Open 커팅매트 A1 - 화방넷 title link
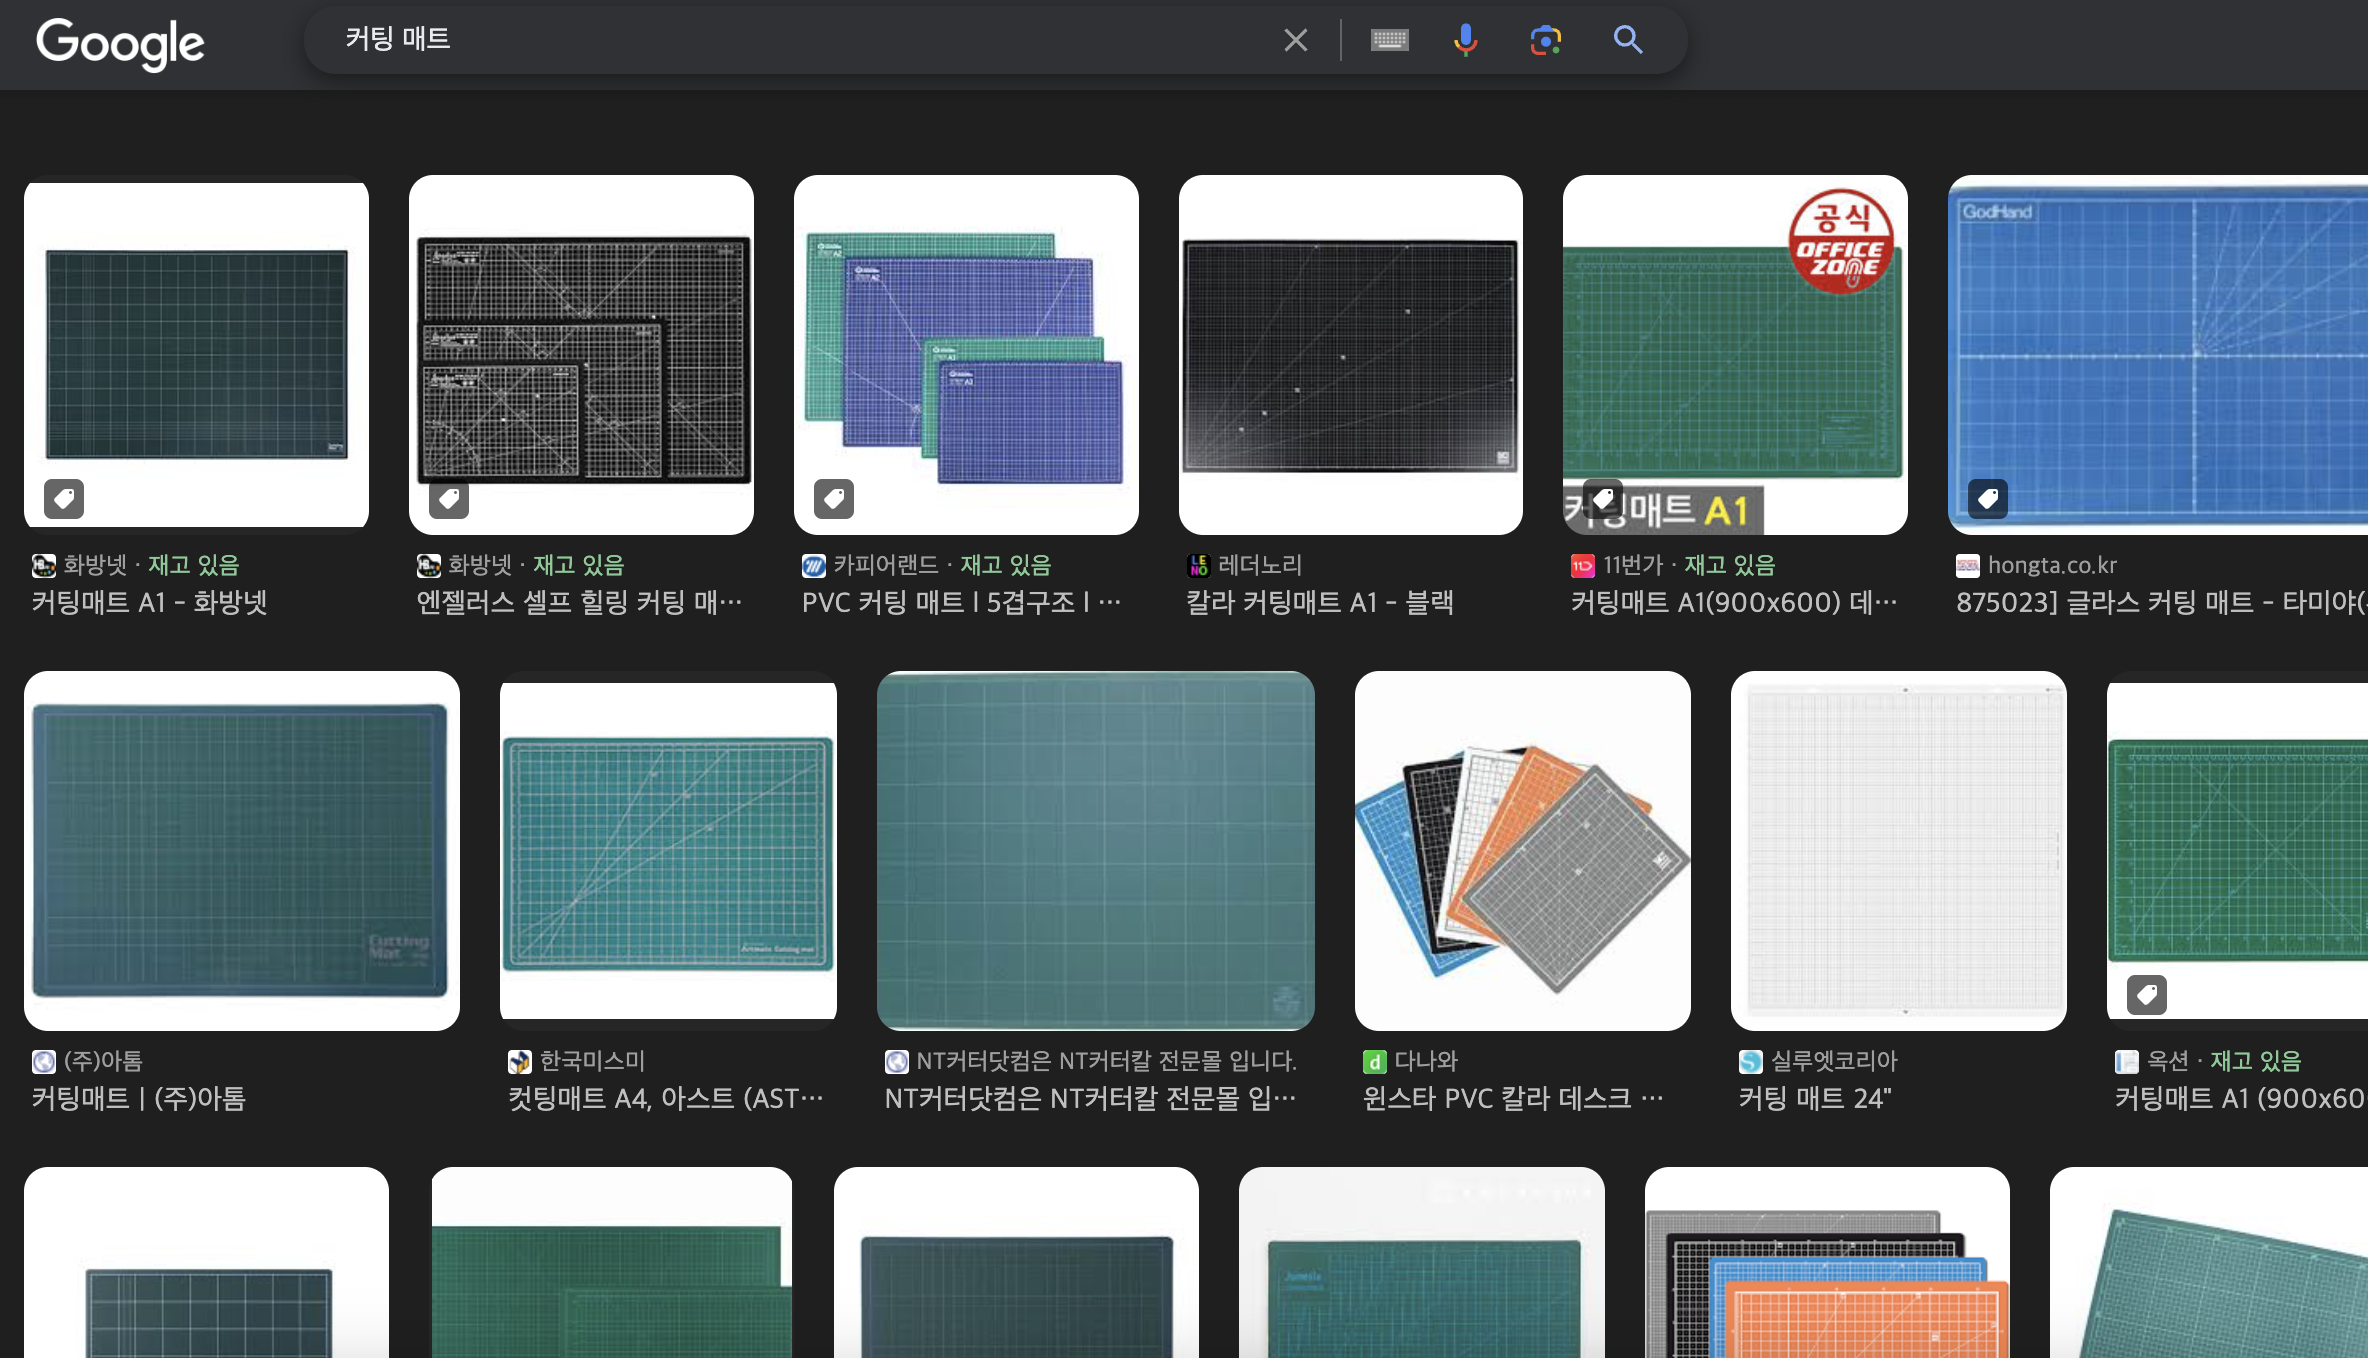 (149, 602)
